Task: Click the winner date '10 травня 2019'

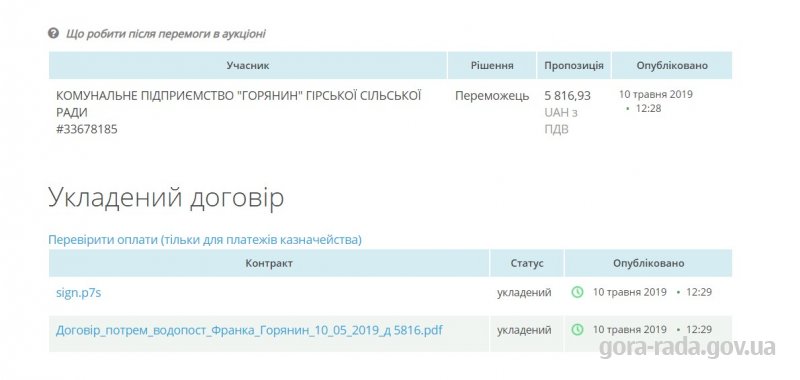Action: (x=656, y=94)
